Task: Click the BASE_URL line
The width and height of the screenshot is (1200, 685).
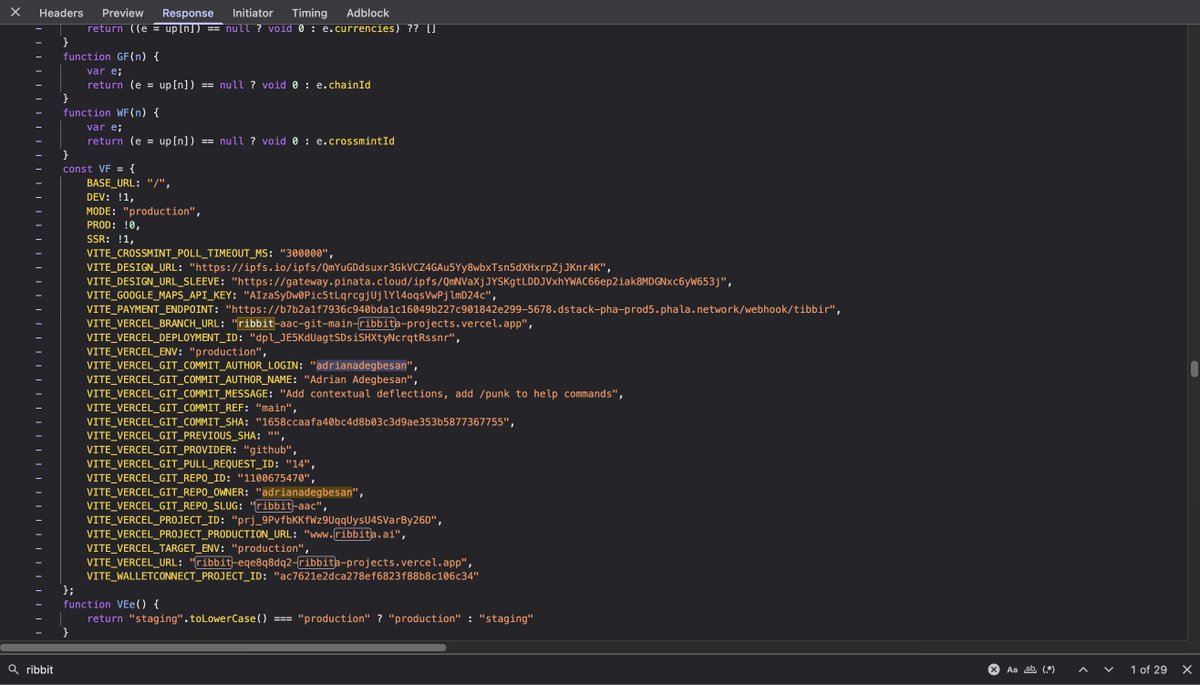Action: (x=128, y=183)
